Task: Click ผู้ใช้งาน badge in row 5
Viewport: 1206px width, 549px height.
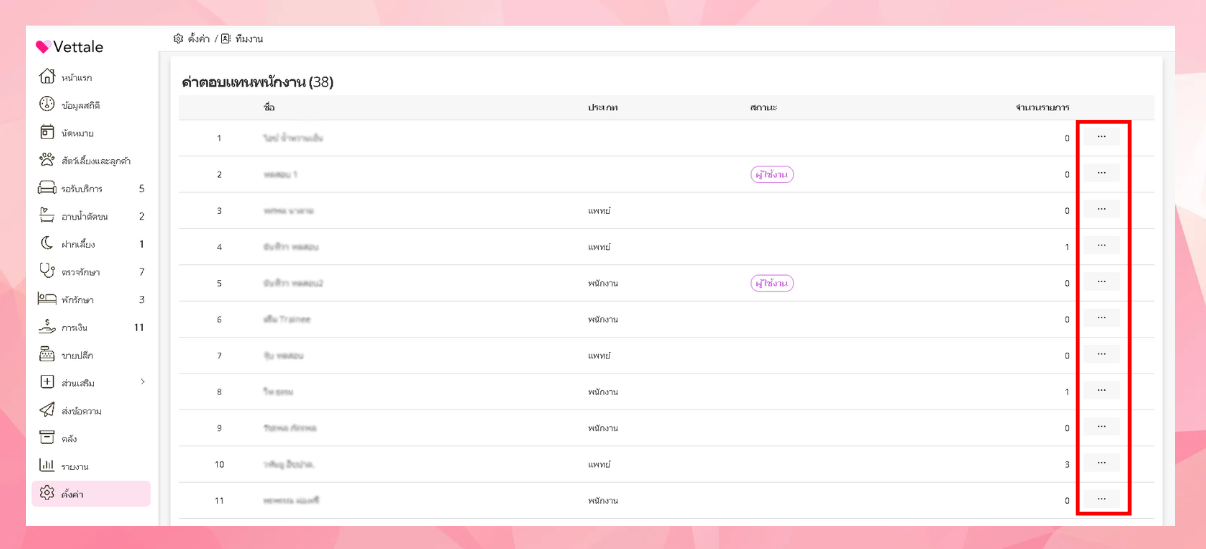Action: point(772,283)
